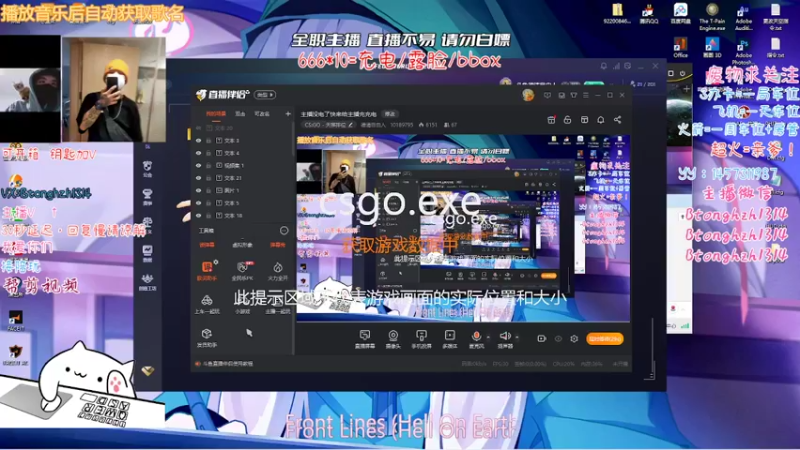This screenshot has width=800, height=450.
Task: Mute the 扬声器 speaker
Action: click(505, 338)
